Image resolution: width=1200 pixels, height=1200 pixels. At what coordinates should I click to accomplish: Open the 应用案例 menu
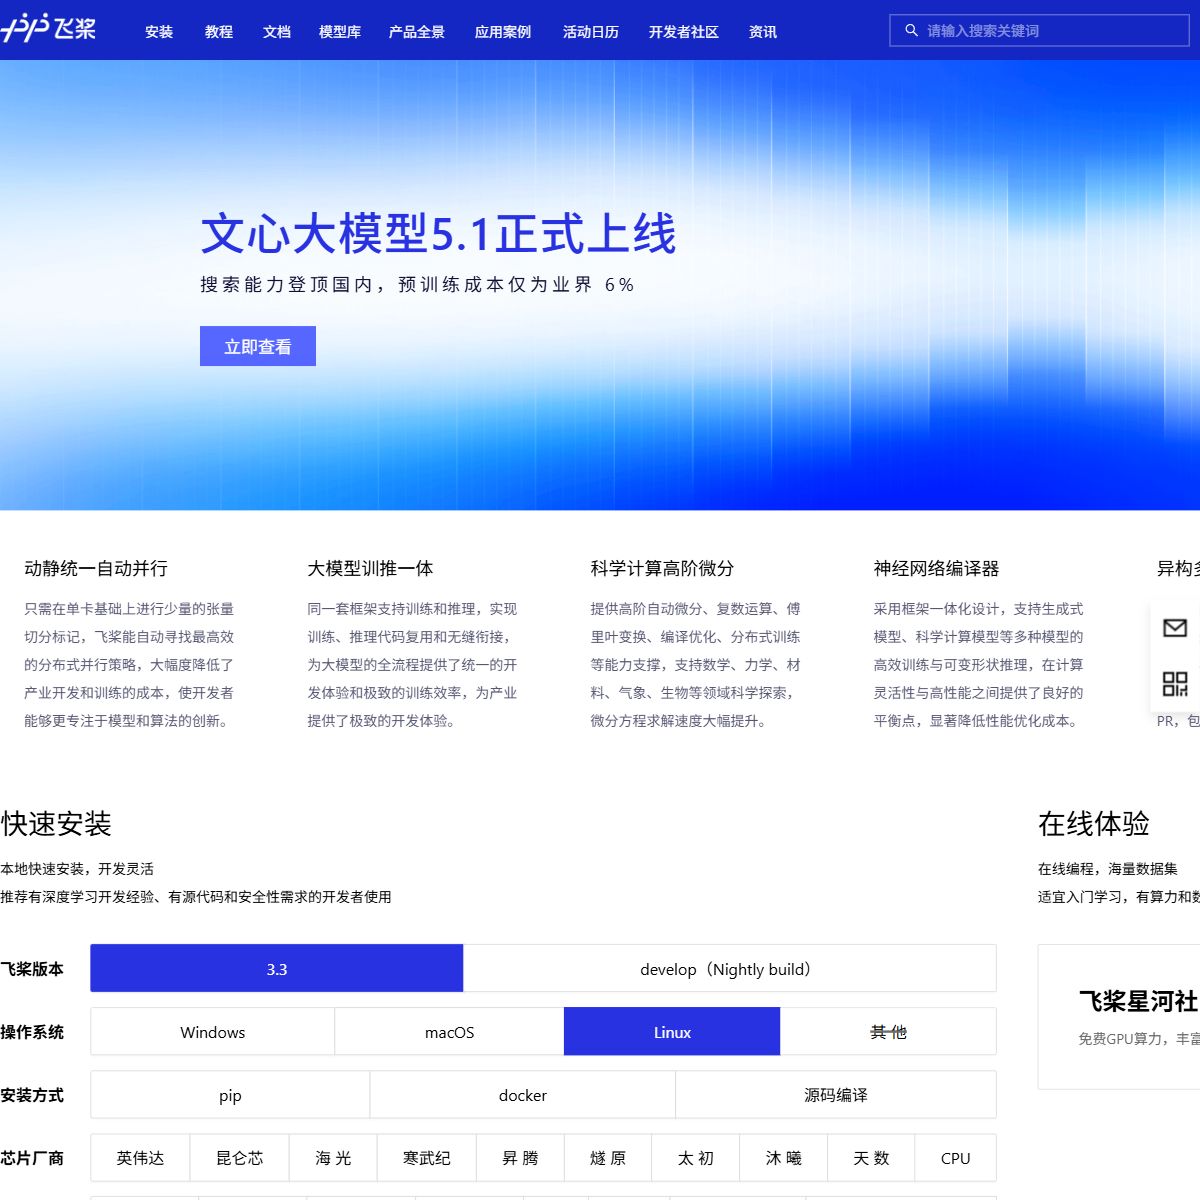[503, 32]
